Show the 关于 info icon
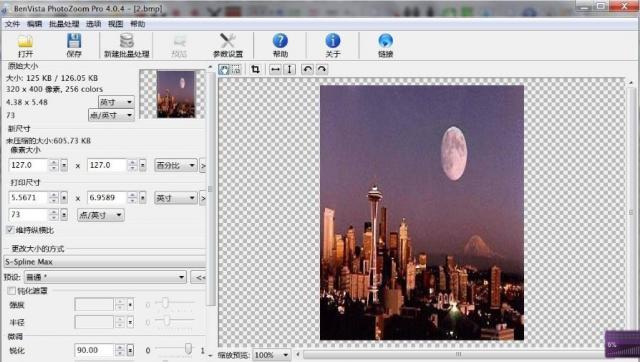 (333, 46)
